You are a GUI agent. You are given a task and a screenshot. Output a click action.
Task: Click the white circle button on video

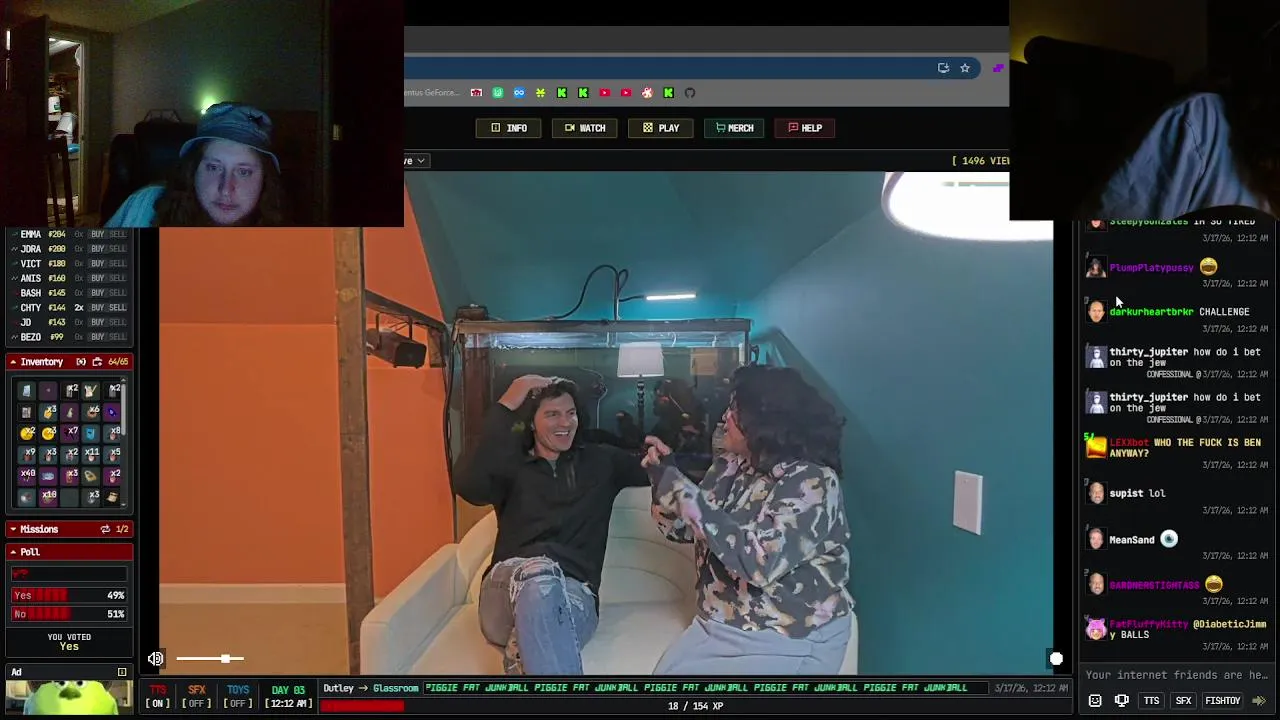pos(1056,658)
